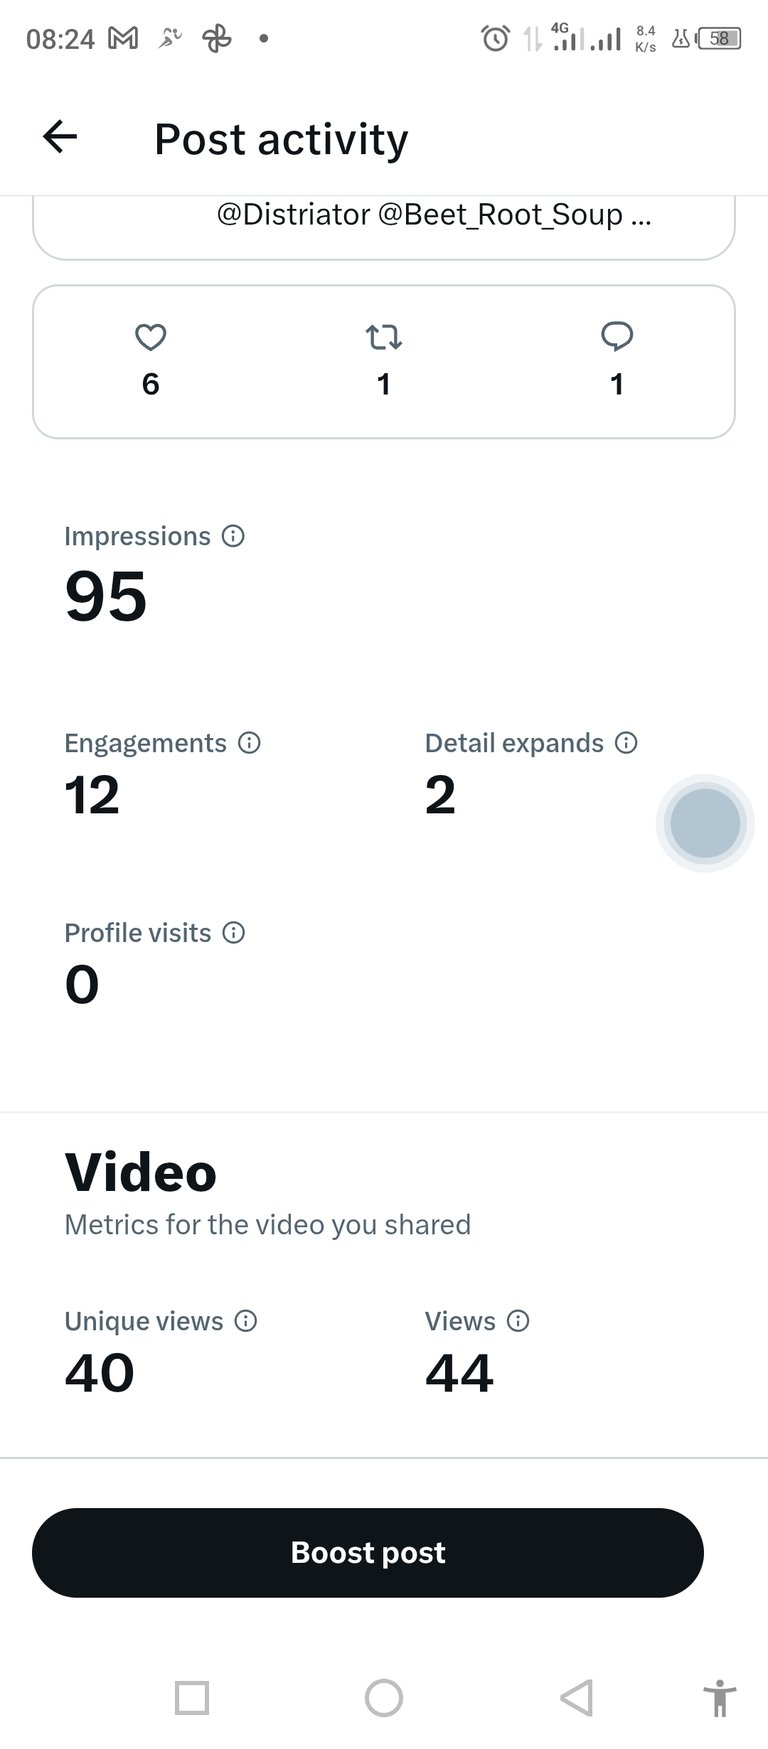Tap the Video section heading
The width and height of the screenshot is (768, 1749).
(141, 1172)
